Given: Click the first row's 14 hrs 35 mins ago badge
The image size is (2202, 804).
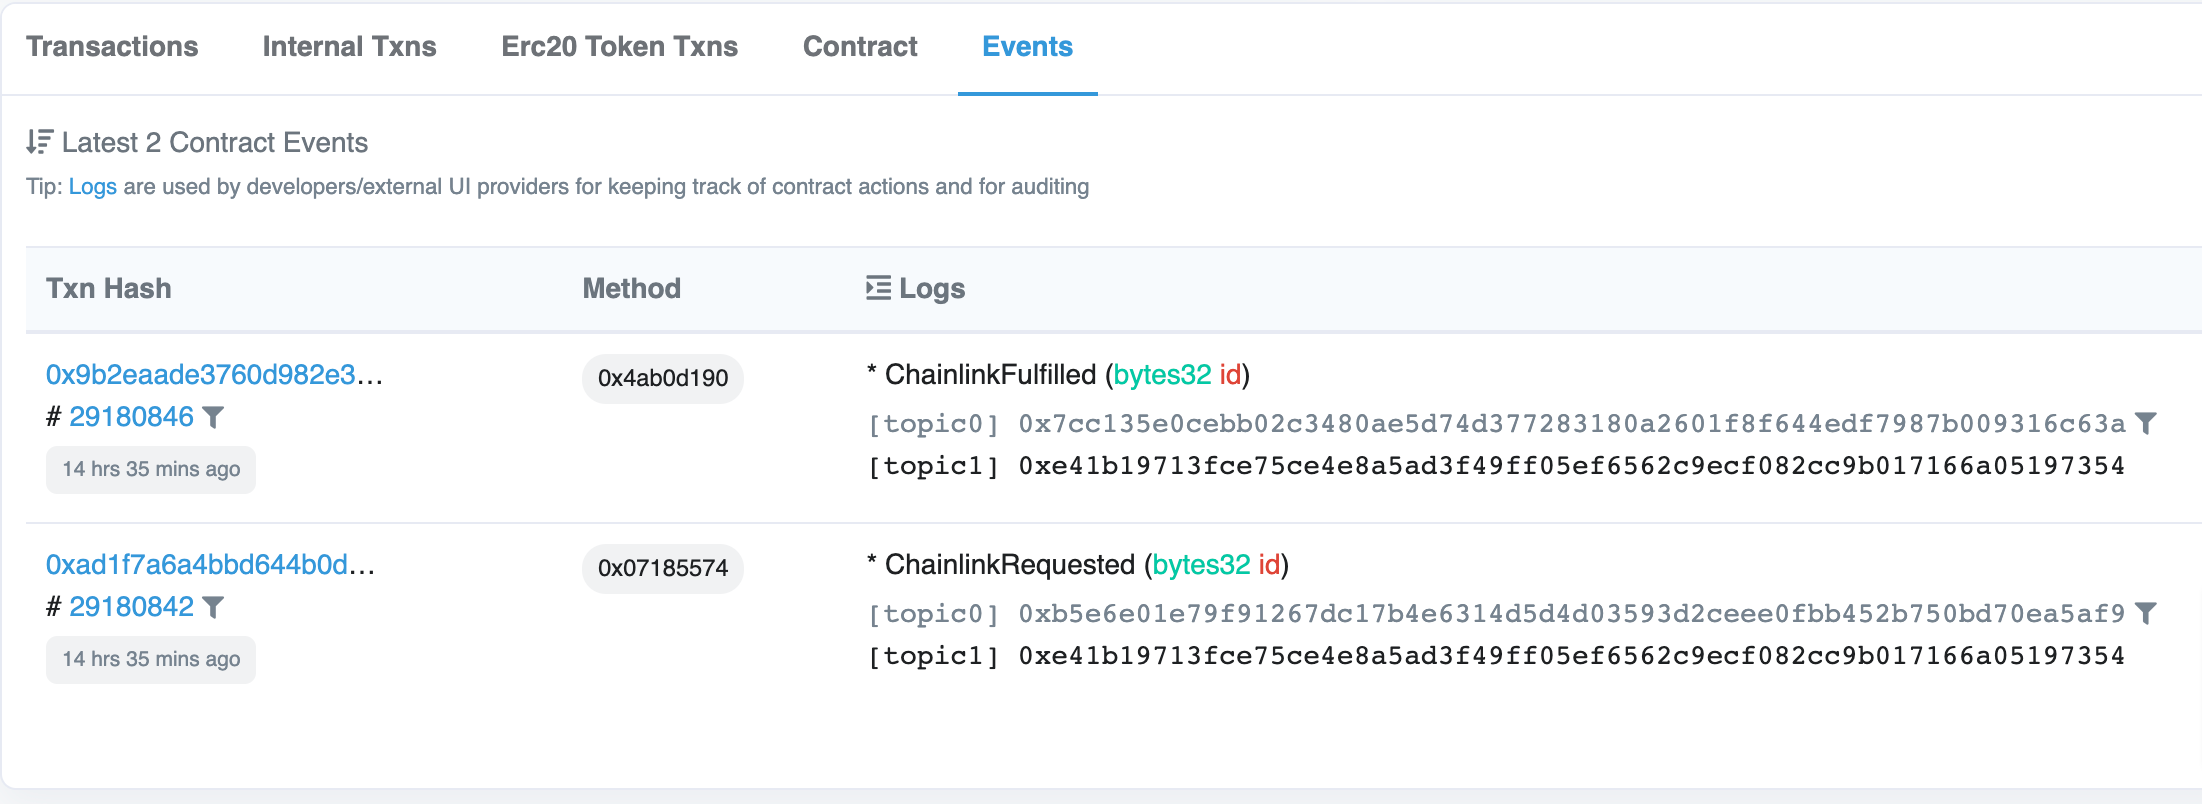Looking at the screenshot, I should [x=151, y=469].
